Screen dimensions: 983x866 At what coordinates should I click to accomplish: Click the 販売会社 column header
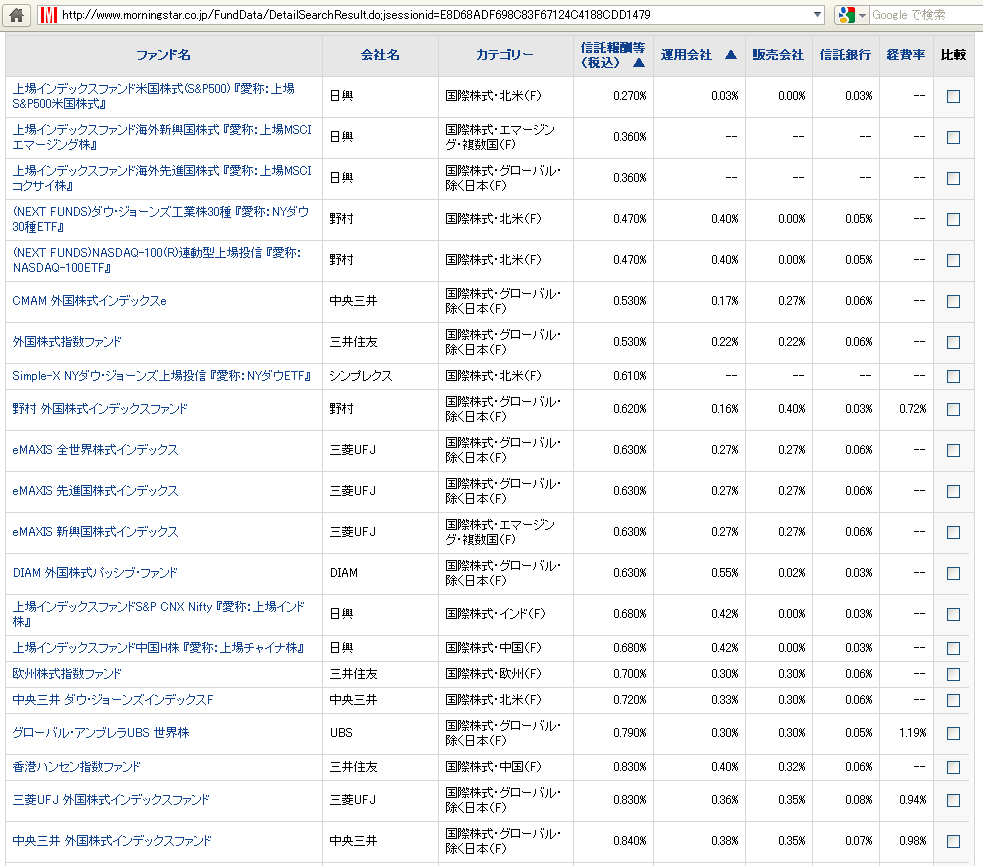click(778, 55)
